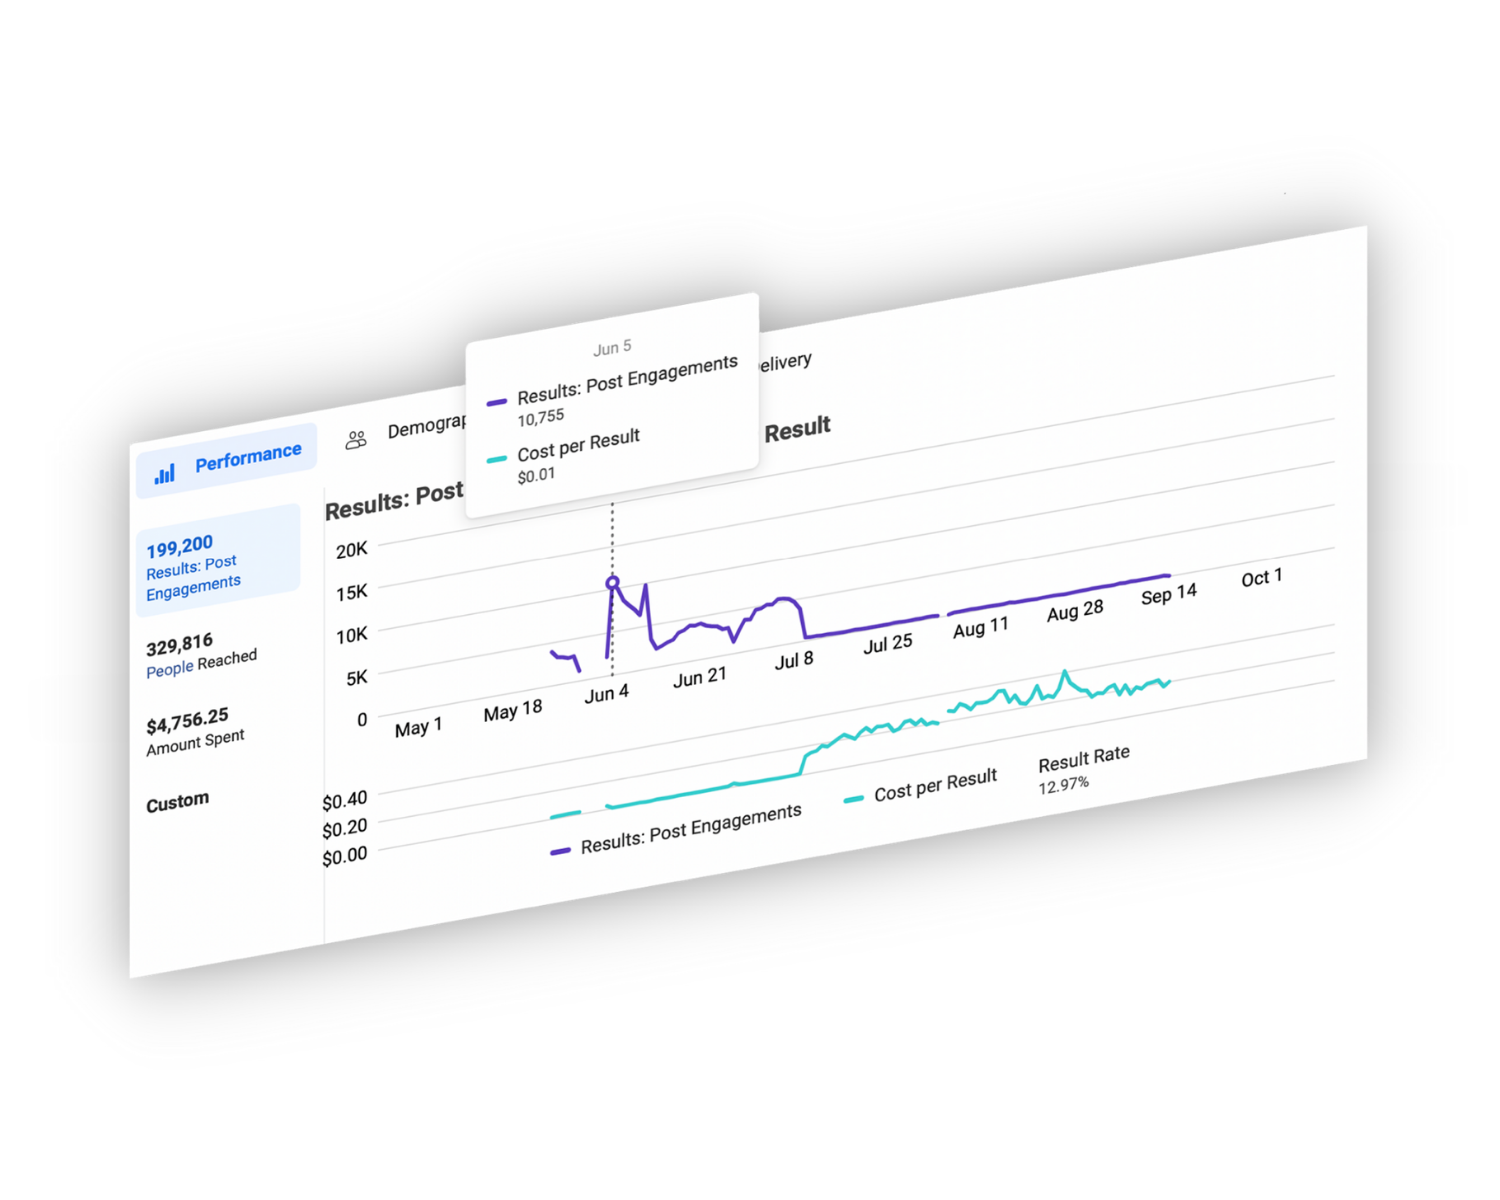Select the Custom metric option
This screenshot has height=1200, width=1500.
(177, 803)
